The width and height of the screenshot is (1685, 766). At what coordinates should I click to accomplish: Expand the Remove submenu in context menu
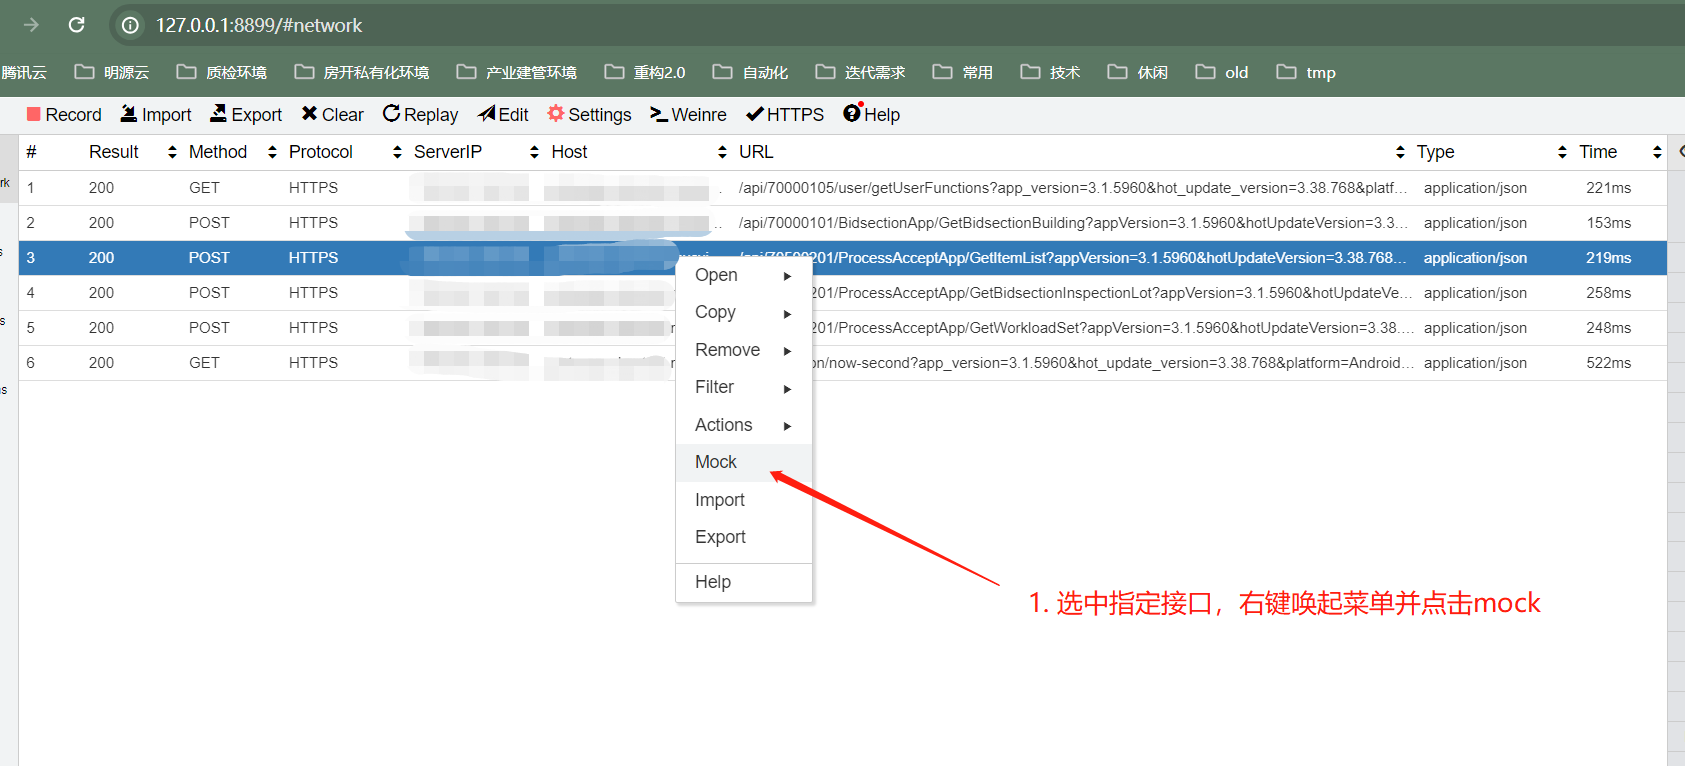744,350
